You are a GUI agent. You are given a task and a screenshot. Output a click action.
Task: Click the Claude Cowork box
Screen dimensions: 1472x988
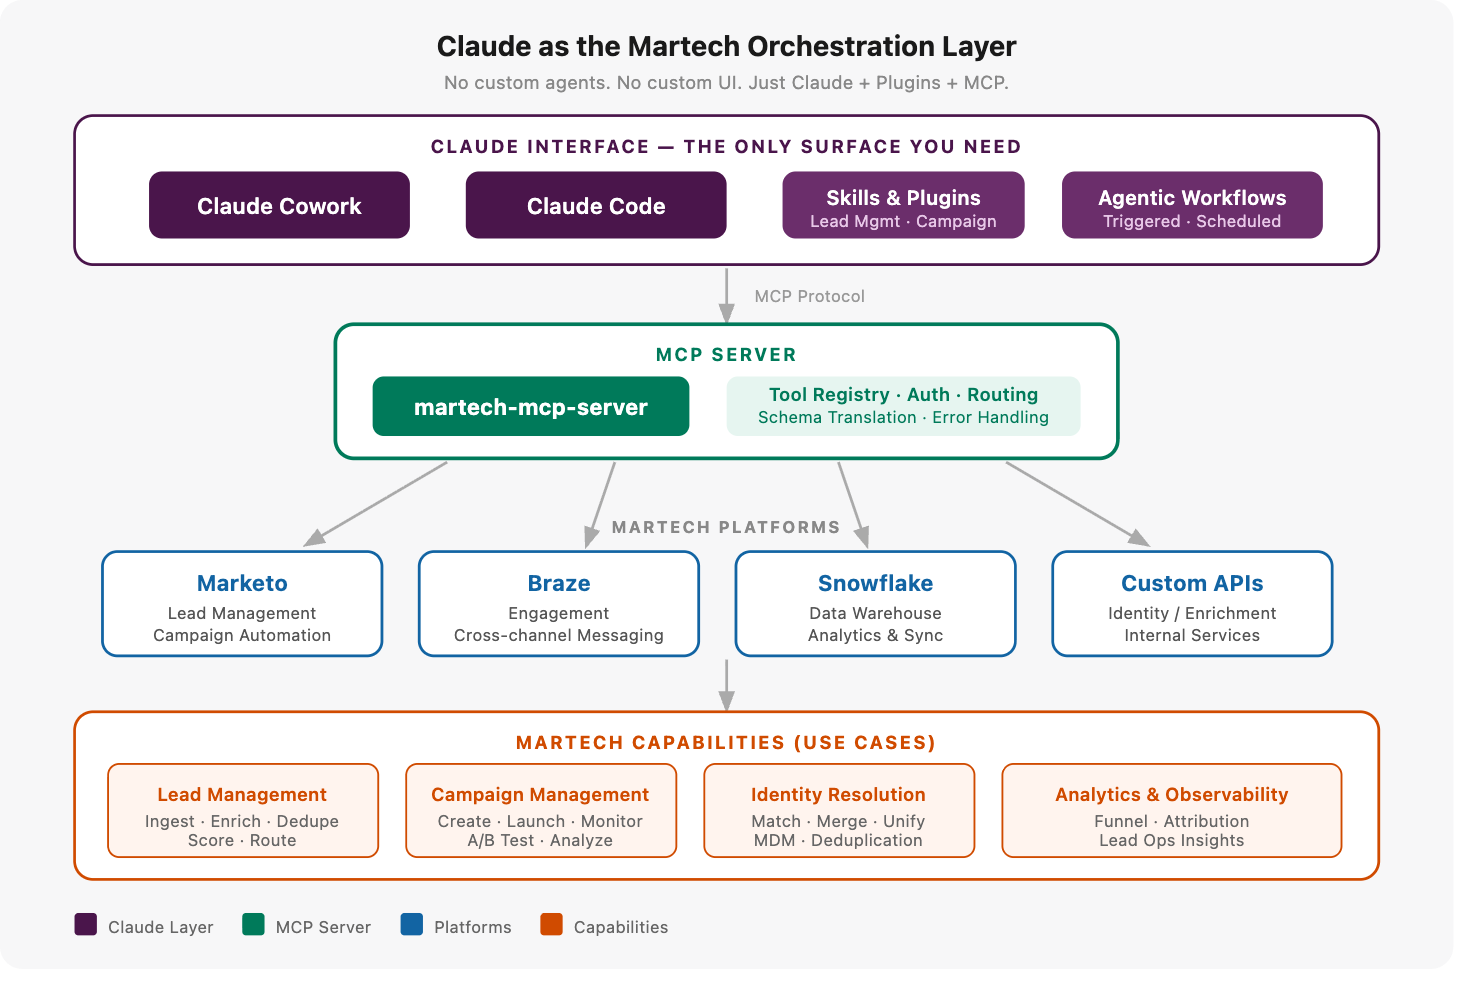(x=279, y=205)
